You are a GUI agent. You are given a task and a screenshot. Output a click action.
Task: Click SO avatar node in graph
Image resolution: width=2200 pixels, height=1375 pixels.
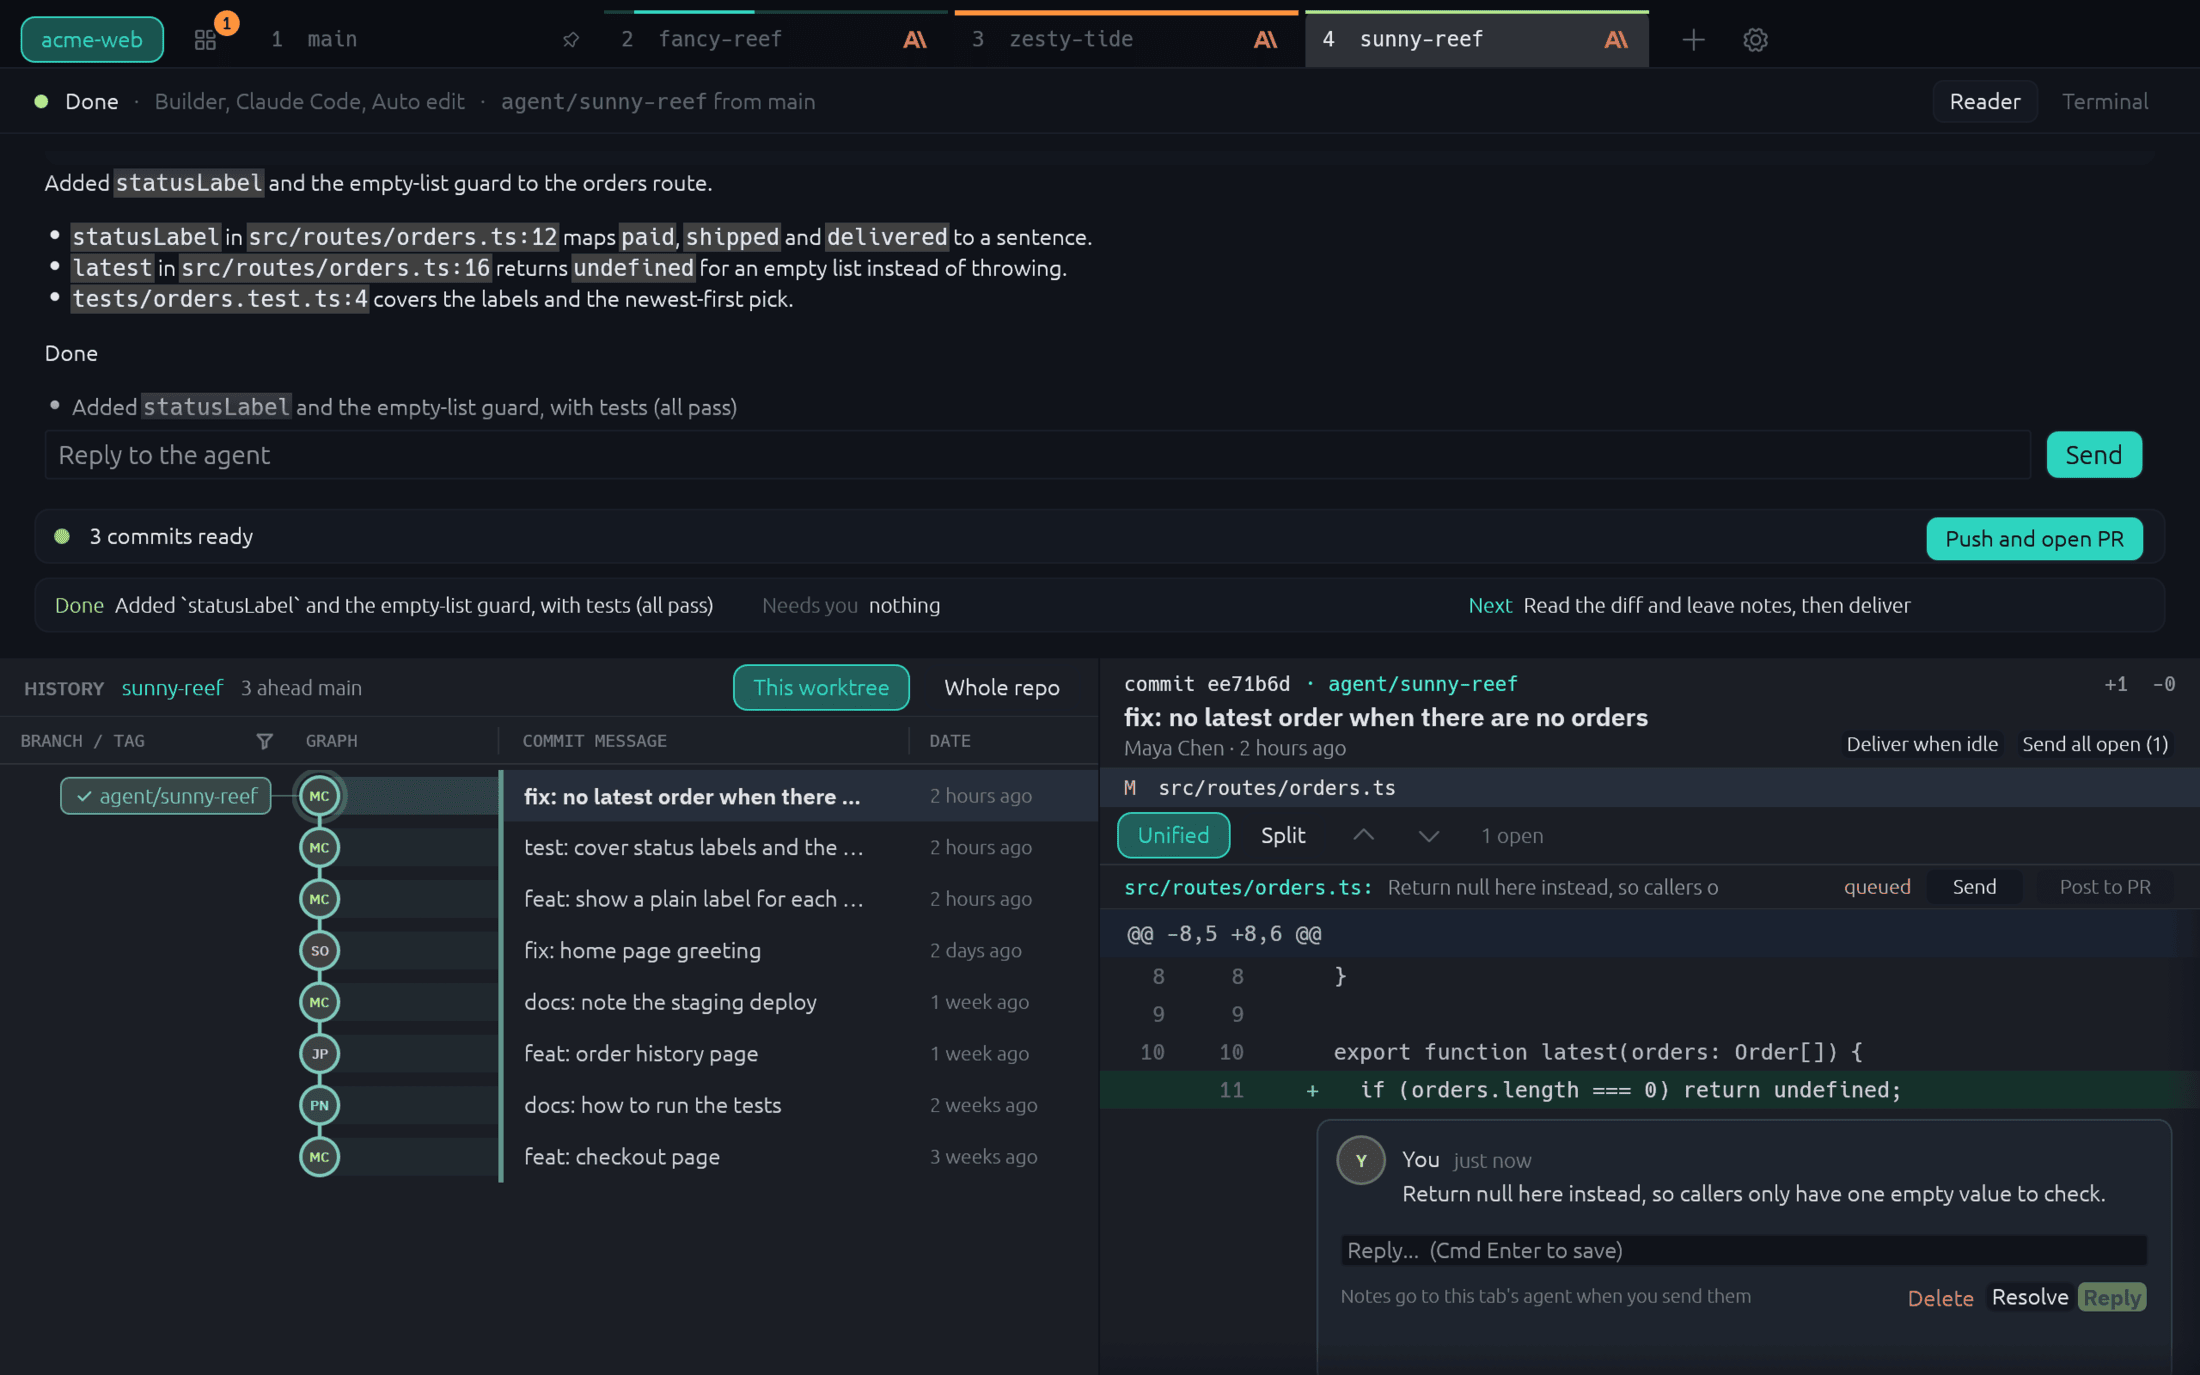319,950
